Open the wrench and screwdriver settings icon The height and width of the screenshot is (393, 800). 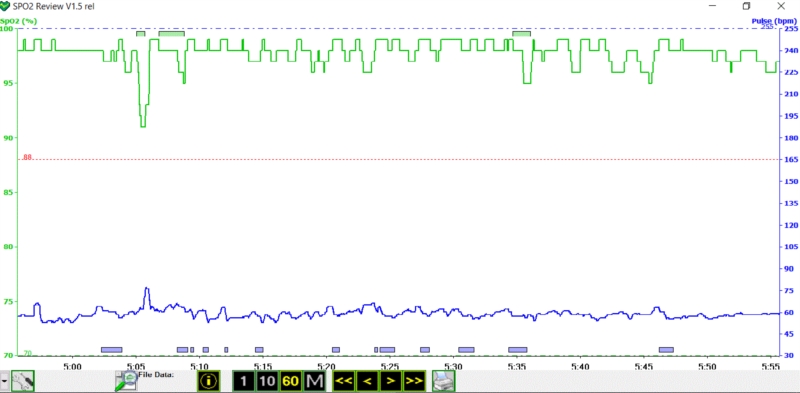(23, 381)
